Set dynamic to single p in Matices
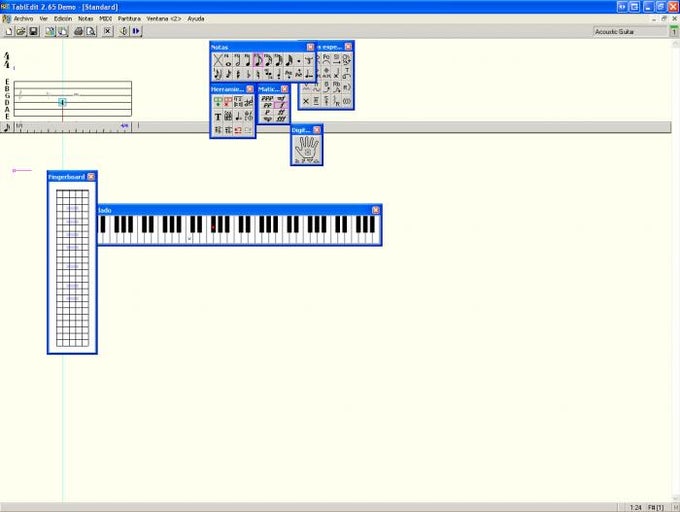 (267, 112)
